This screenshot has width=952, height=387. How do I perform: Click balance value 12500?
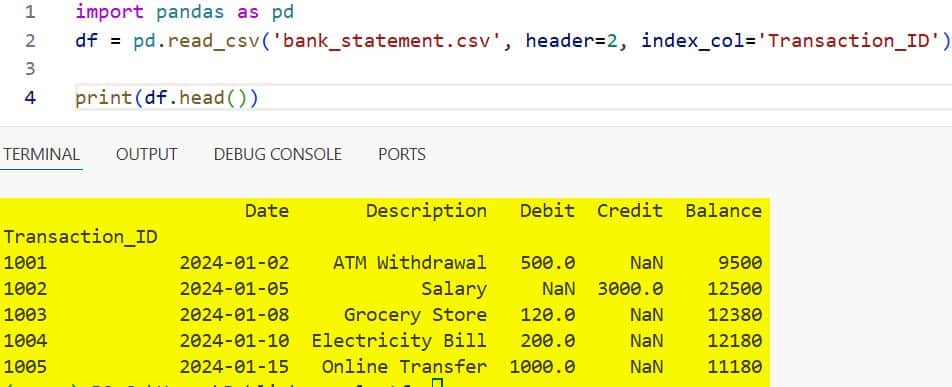pos(735,289)
